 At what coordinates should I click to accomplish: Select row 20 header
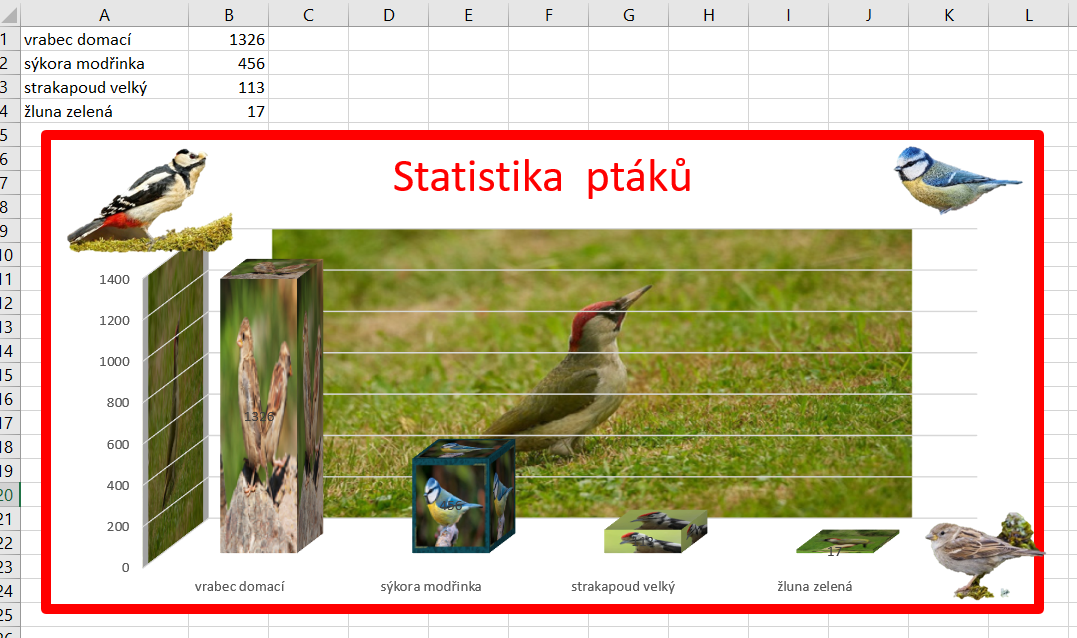pyautogui.click(x=8, y=495)
